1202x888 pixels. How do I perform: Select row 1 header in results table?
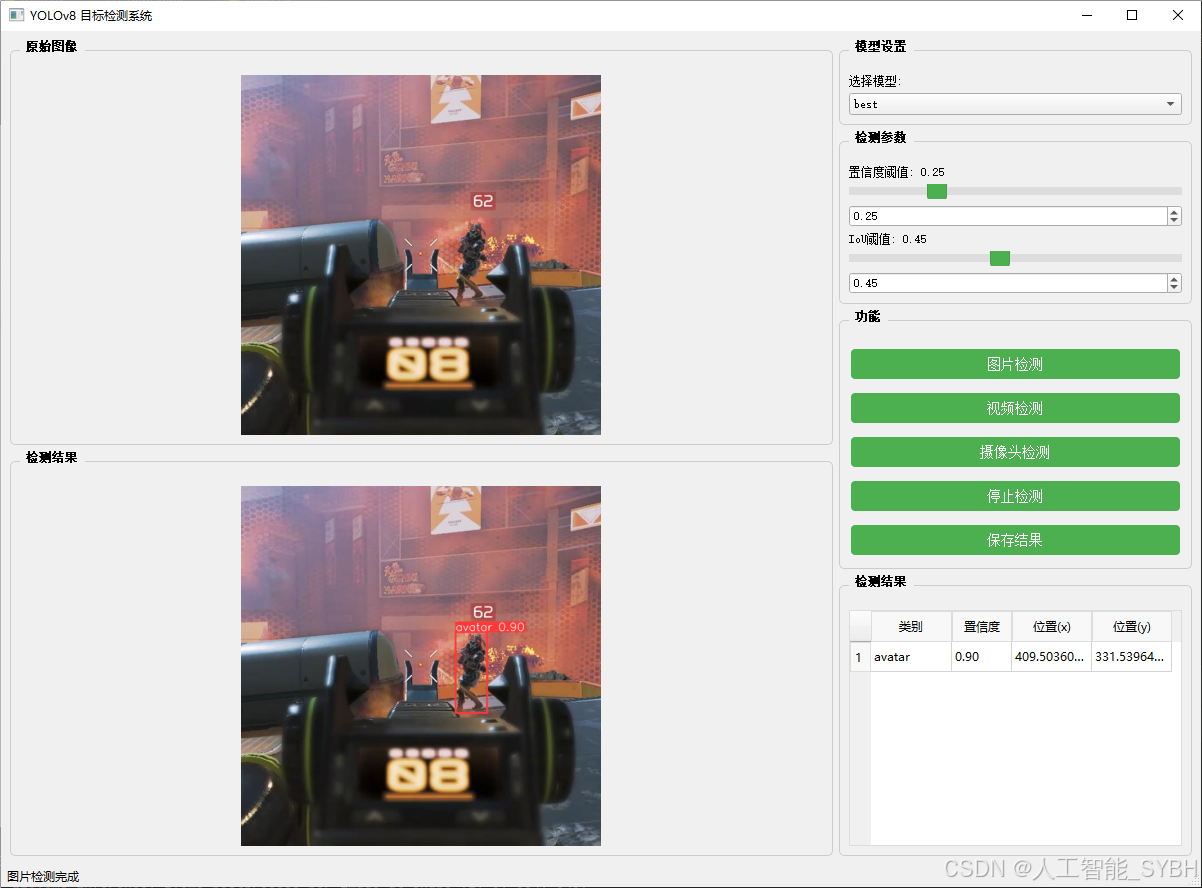tap(860, 657)
